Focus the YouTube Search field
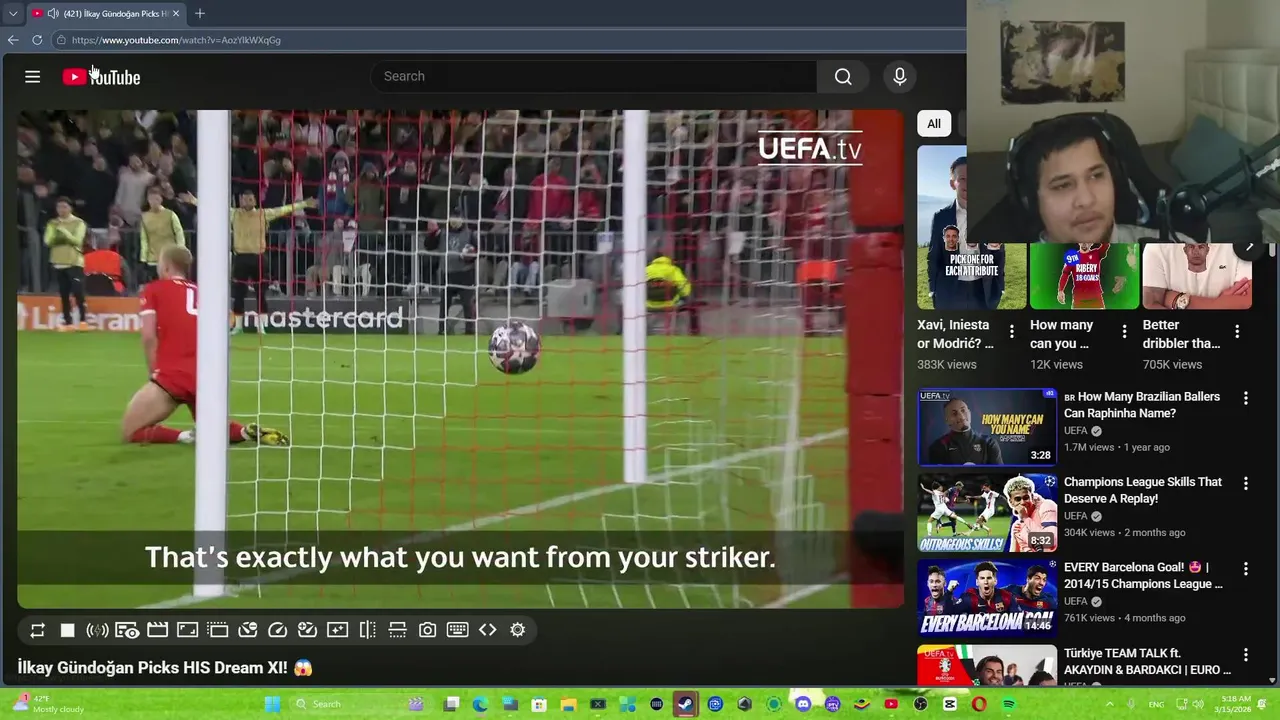 coord(594,77)
